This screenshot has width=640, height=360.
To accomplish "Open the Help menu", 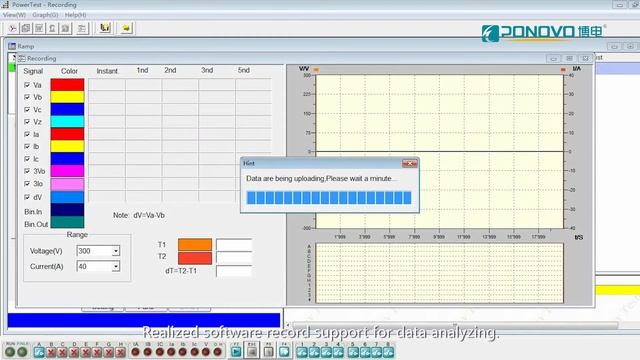I will click(76, 15).
